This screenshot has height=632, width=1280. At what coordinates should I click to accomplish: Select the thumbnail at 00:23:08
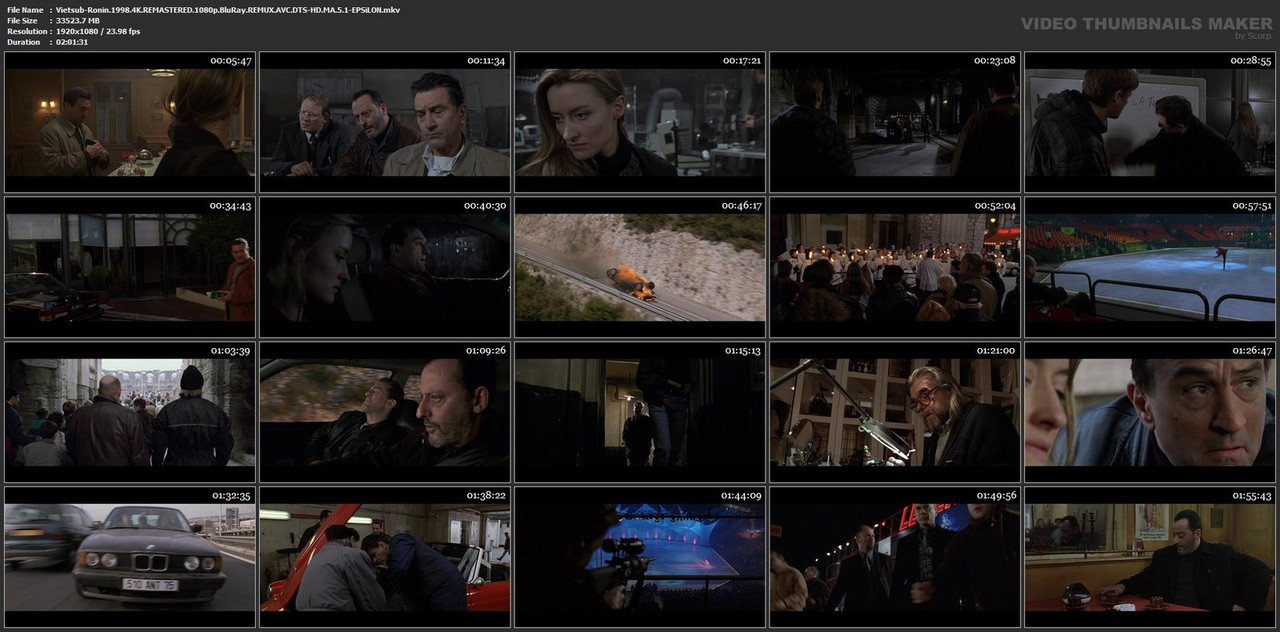[895, 122]
